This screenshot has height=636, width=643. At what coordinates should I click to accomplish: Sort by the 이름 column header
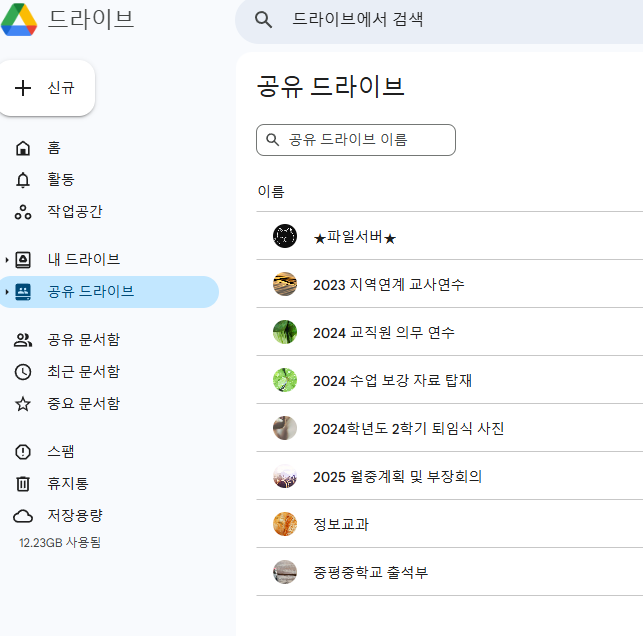[x=271, y=191]
